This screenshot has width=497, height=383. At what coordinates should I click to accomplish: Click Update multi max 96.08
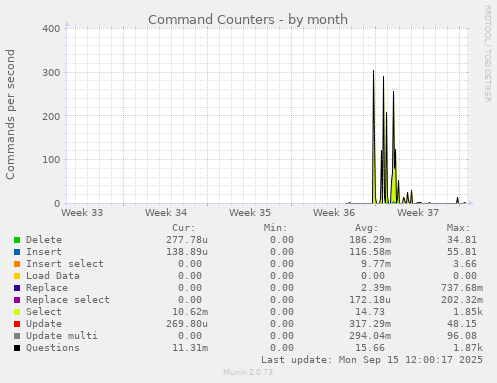pos(462,336)
